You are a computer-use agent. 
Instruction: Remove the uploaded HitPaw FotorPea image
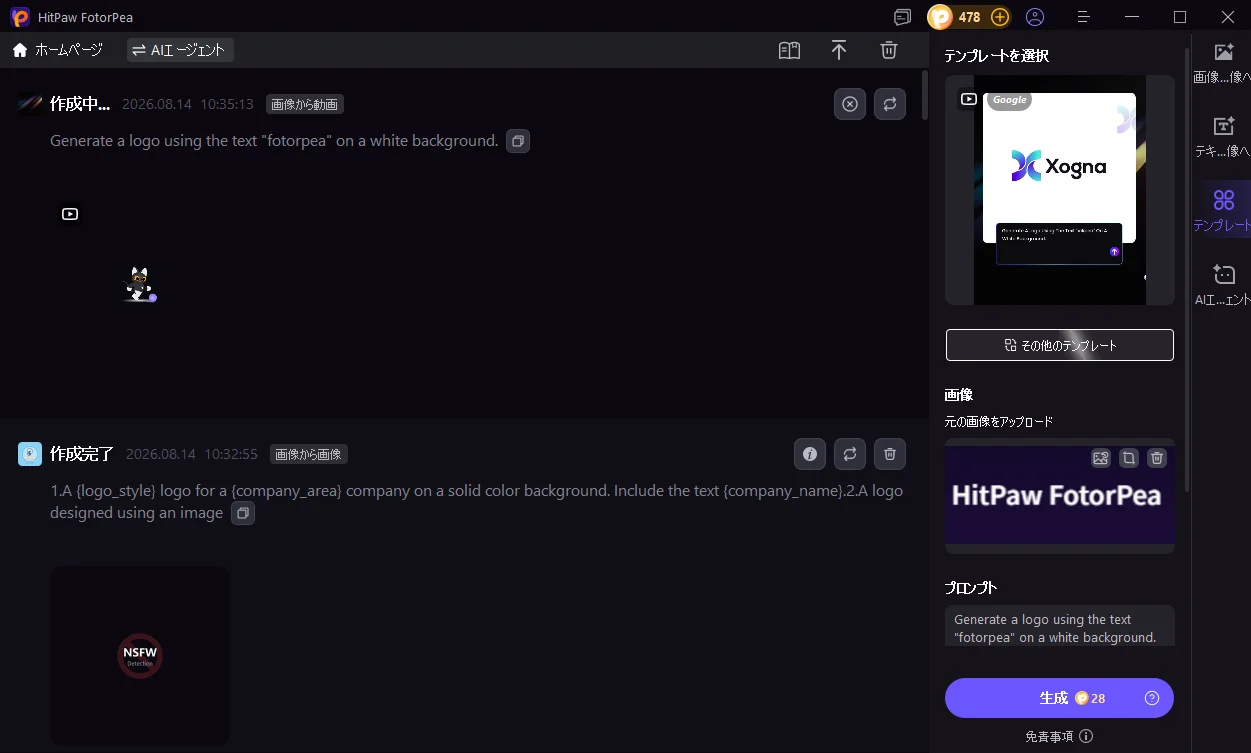point(1157,458)
